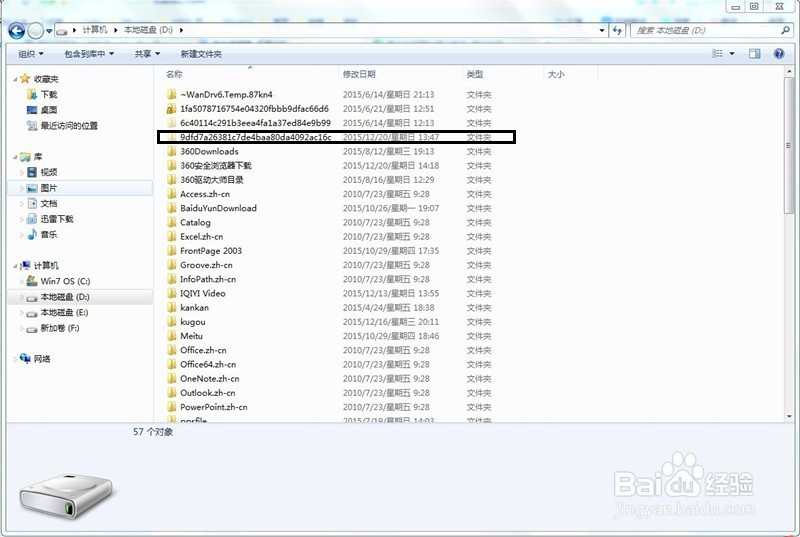Select the Excel.zh-cn folder icon
Viewport: 800px width, 537px height.
point(171,237)
